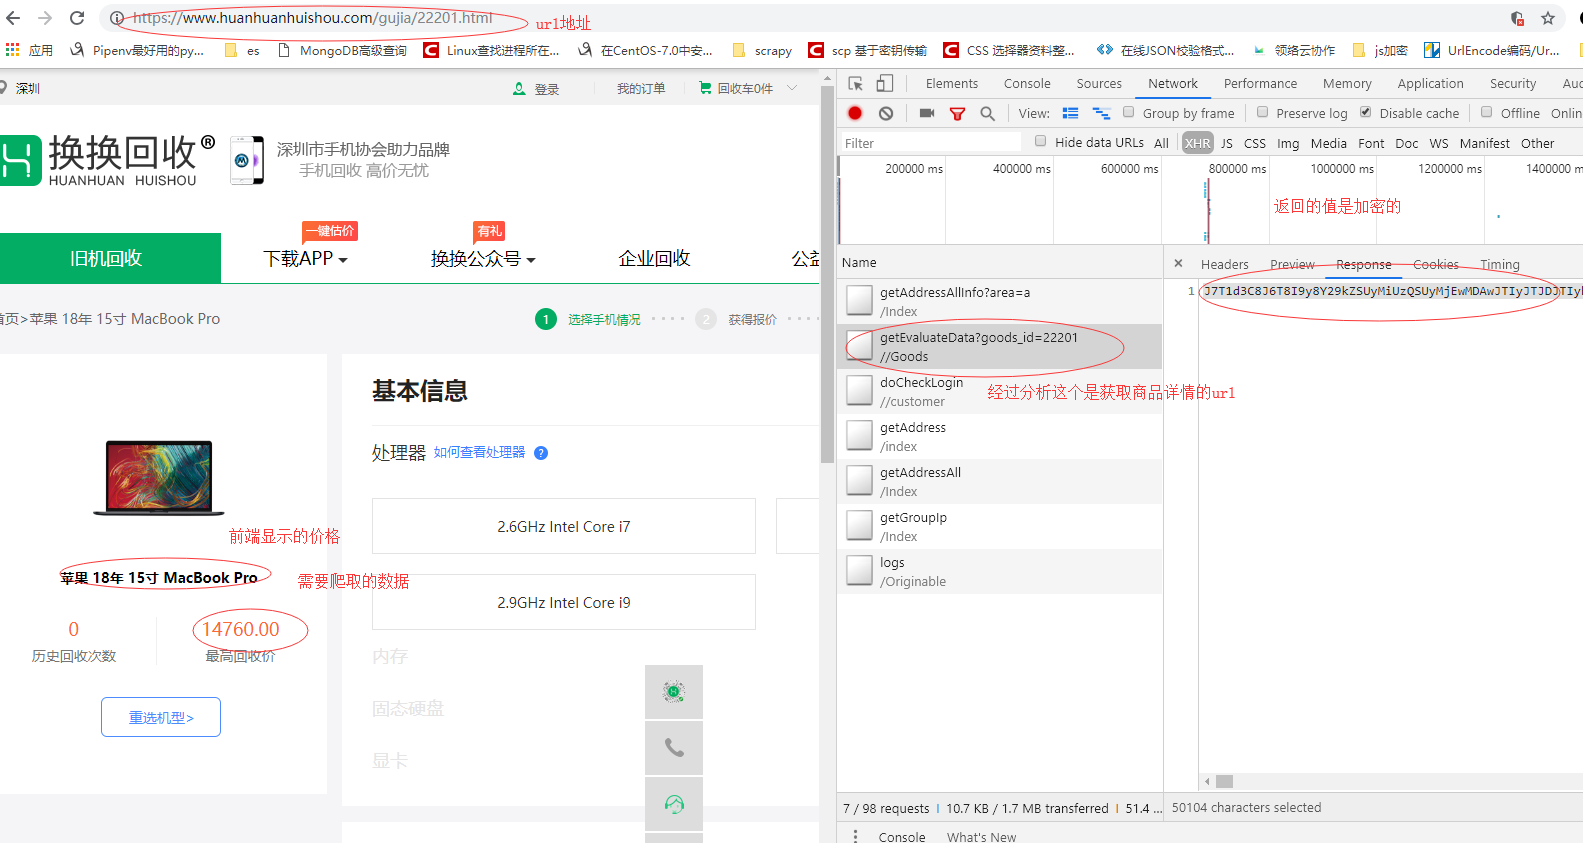This screenshot has height=843, width=1583.
Task: Switch to large request rows view
Action: (1071, 113)
